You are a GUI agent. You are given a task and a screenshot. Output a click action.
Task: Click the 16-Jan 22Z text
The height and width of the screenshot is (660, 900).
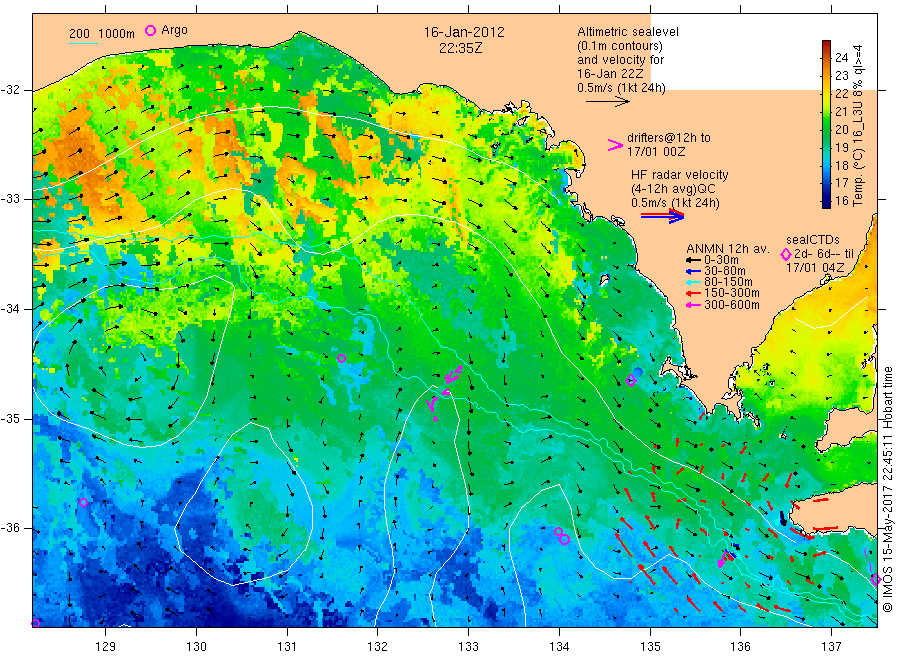pos(610,74)
